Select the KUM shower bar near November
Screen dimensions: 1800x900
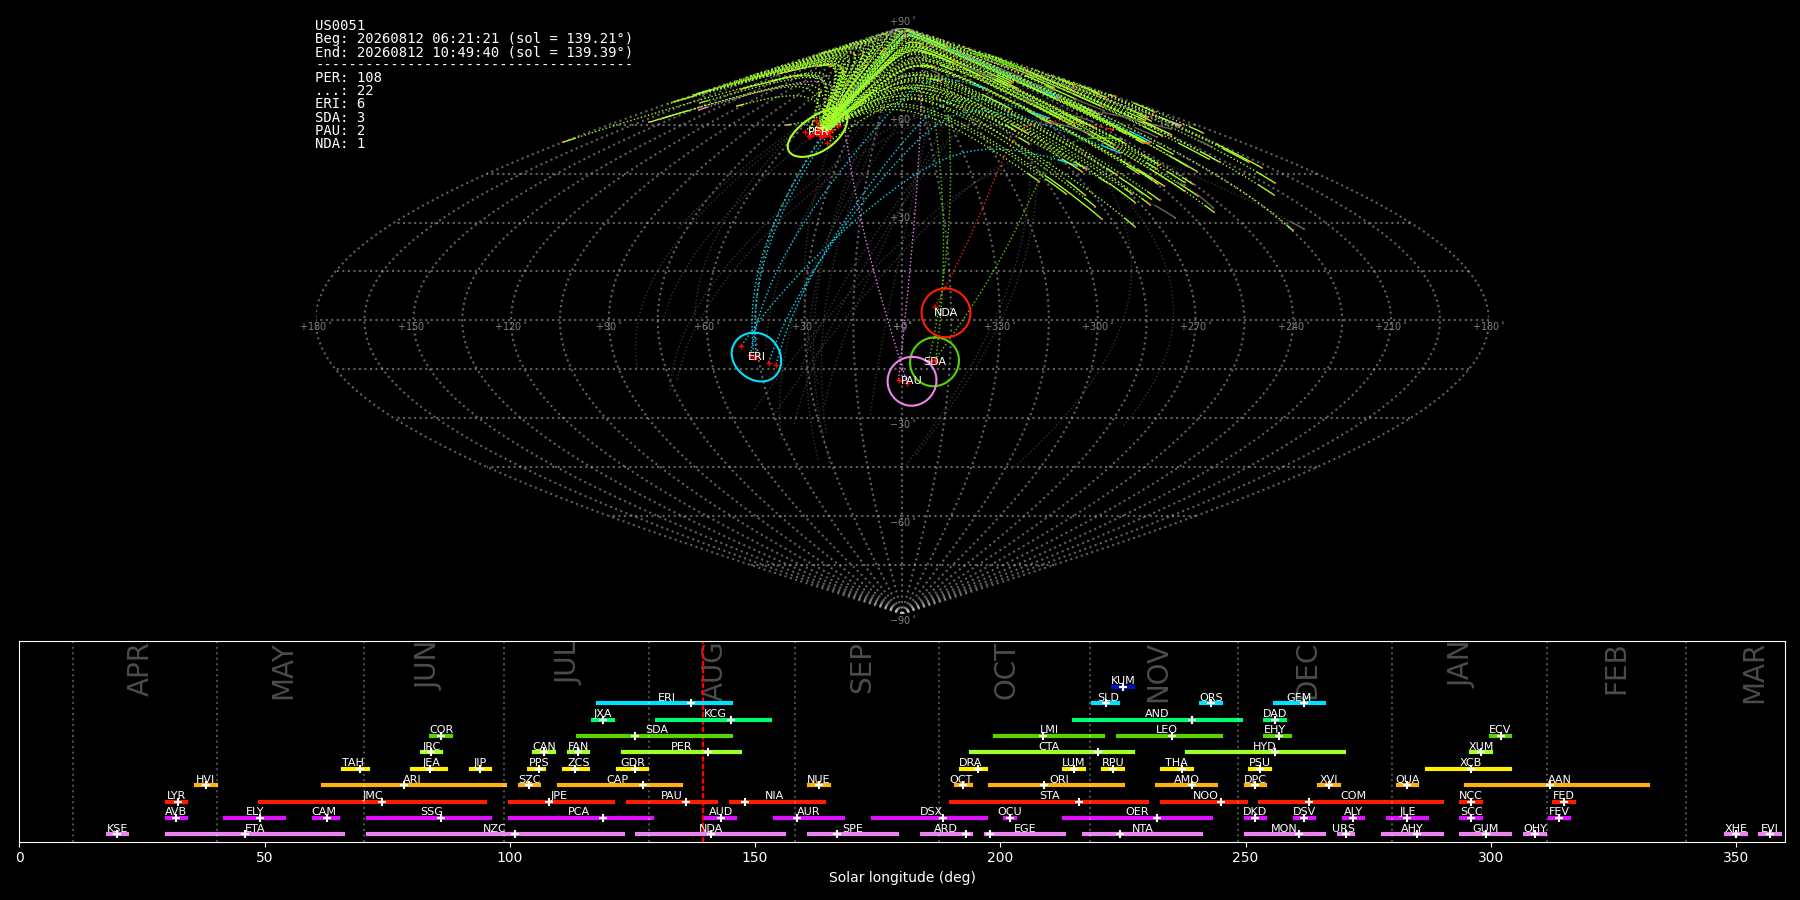pos(1123,687)
